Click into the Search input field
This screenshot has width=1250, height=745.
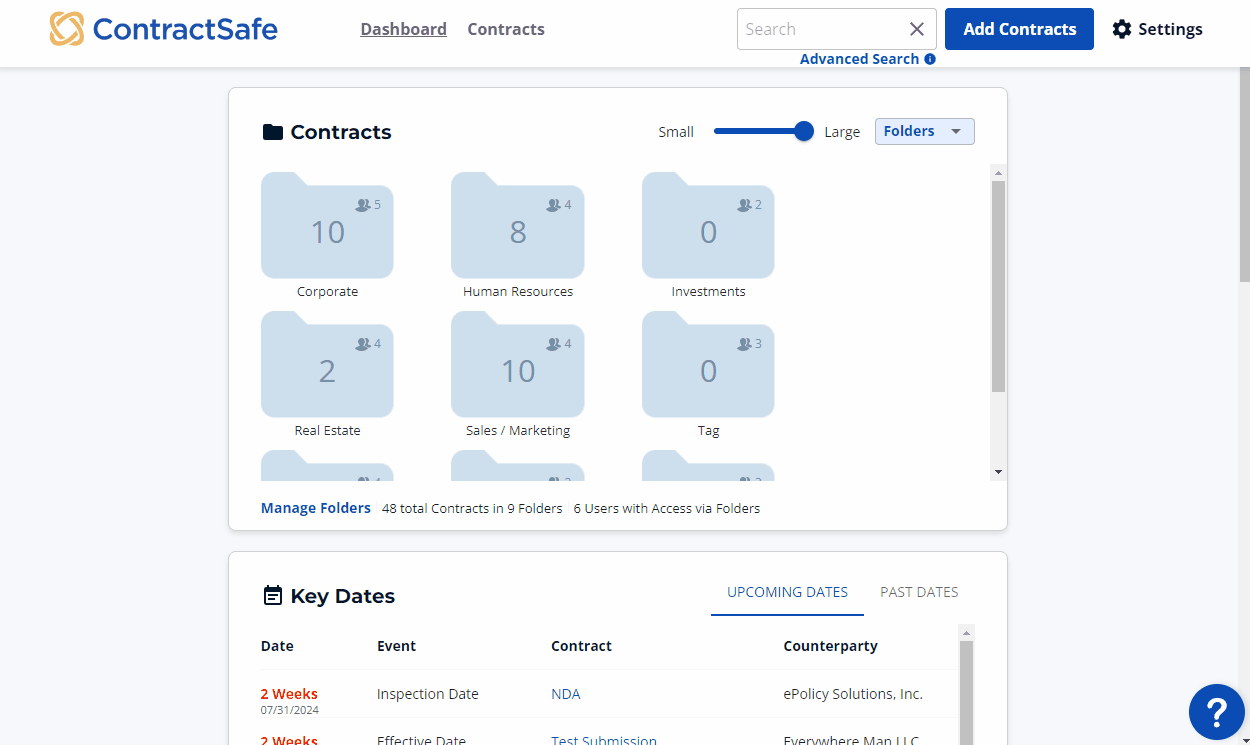pyautogui.click(x=820, y=29)
